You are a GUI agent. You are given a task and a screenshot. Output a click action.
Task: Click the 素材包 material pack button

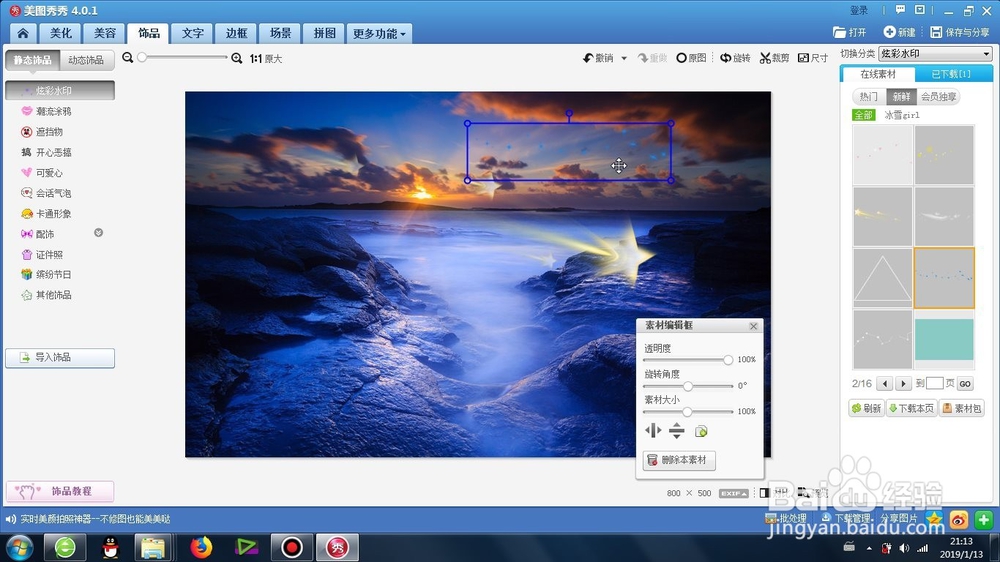point(961,408)
